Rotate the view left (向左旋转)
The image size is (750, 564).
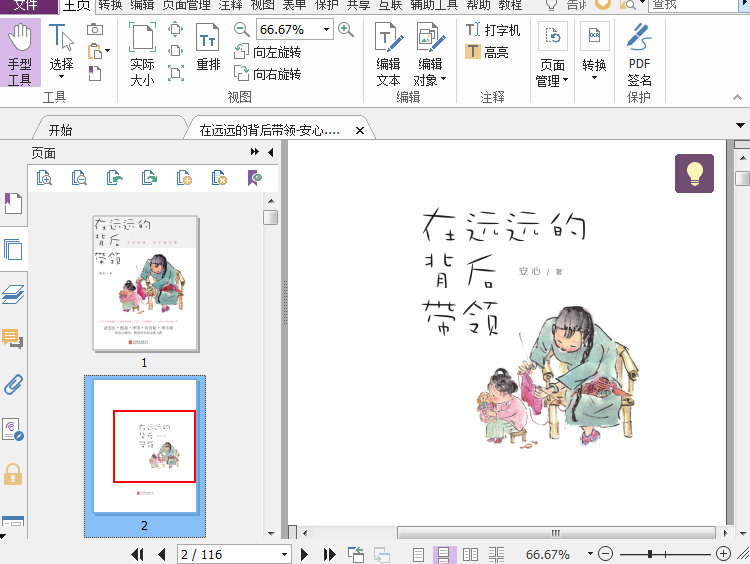click(x=267, y=52)
